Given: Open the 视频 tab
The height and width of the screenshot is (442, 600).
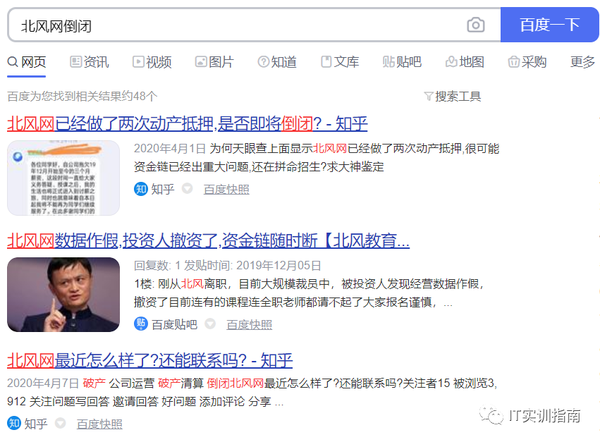Looking at the screenshot, I should (x=152, y=62).
